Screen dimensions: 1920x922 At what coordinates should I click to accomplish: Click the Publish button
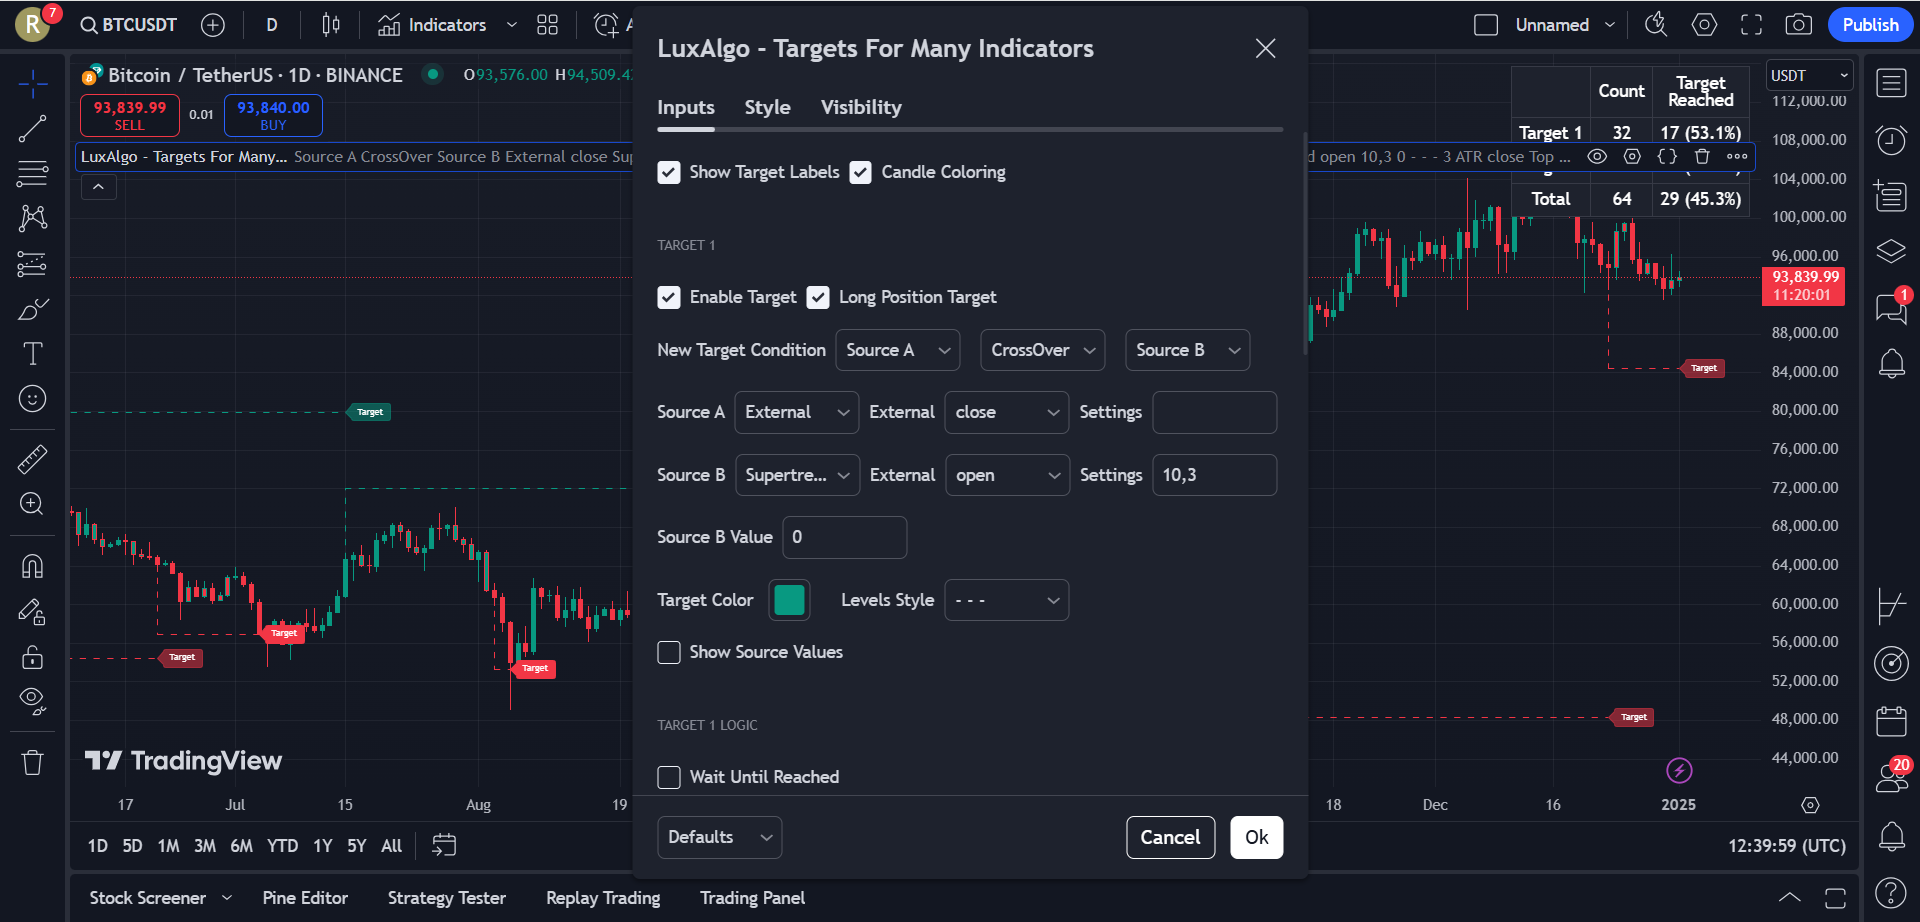pyautogui.click(x=1870, y=24)
